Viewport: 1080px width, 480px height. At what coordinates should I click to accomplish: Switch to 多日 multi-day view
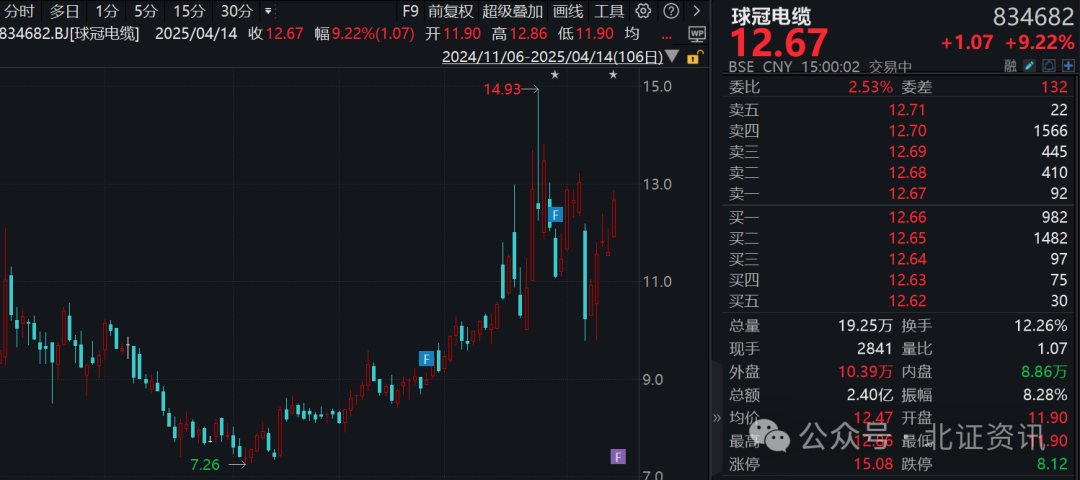64,11
